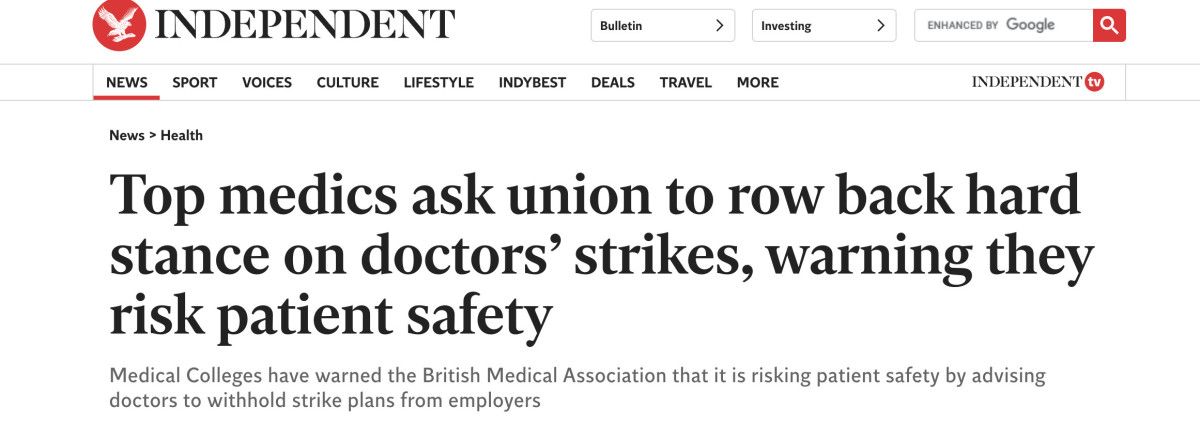
Task: Open the DEALS section
Action: click(x=612, y=83)
